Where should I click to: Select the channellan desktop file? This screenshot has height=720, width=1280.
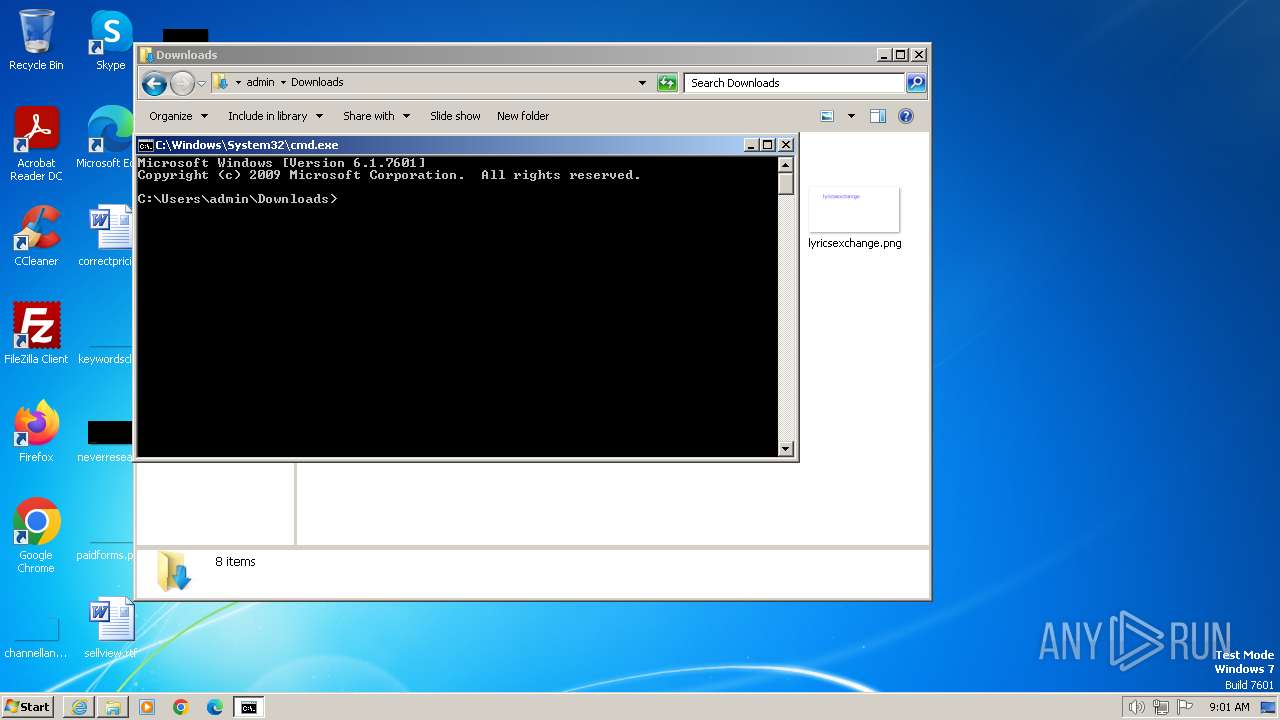pyautogui.click(x=36, y=638)
